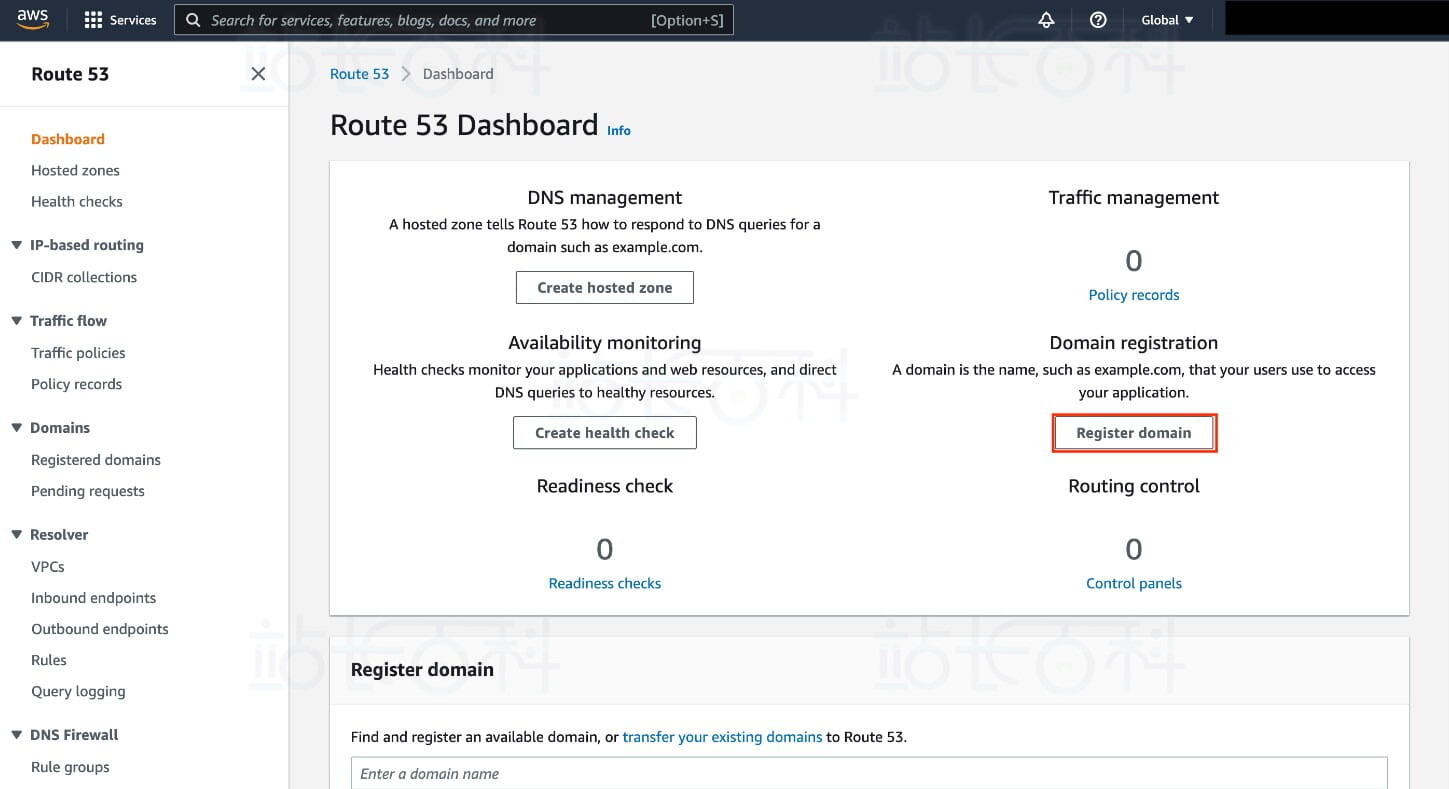The height and width of the screenshot is (789, 1449).
Task: Click the Route 53 sidebar title
Action: point(70,74)
